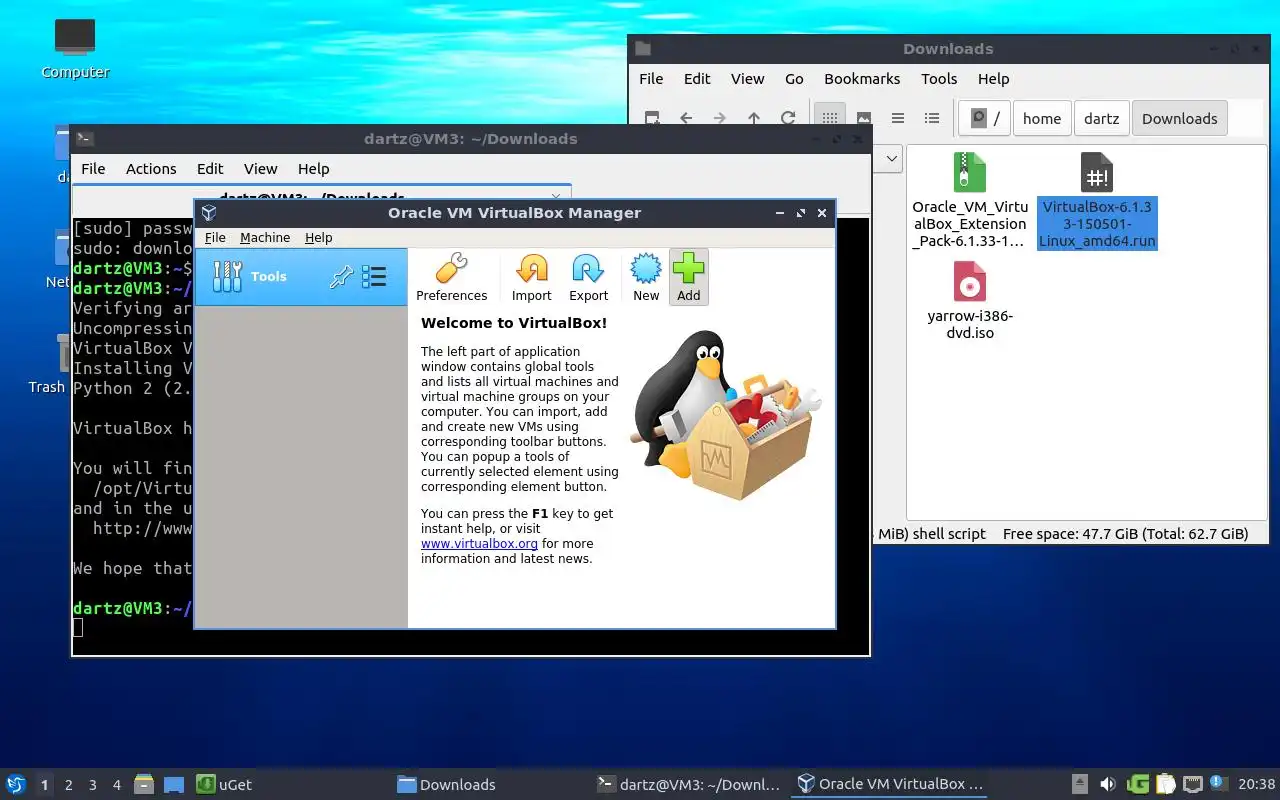The width and height of the screenshot is (1280, 800).
Task: Switch to workspace 4
Action: coord(116,785)
